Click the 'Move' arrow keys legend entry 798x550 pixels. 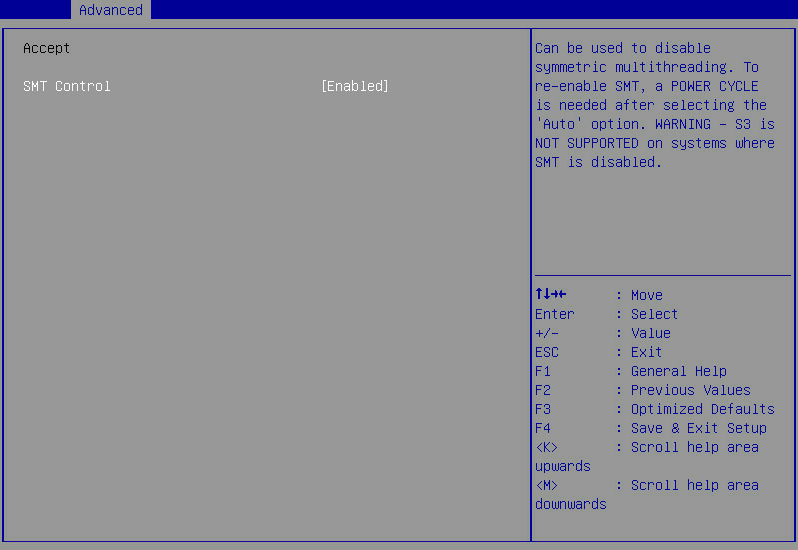pyautogui.click(x=599, y=295)
